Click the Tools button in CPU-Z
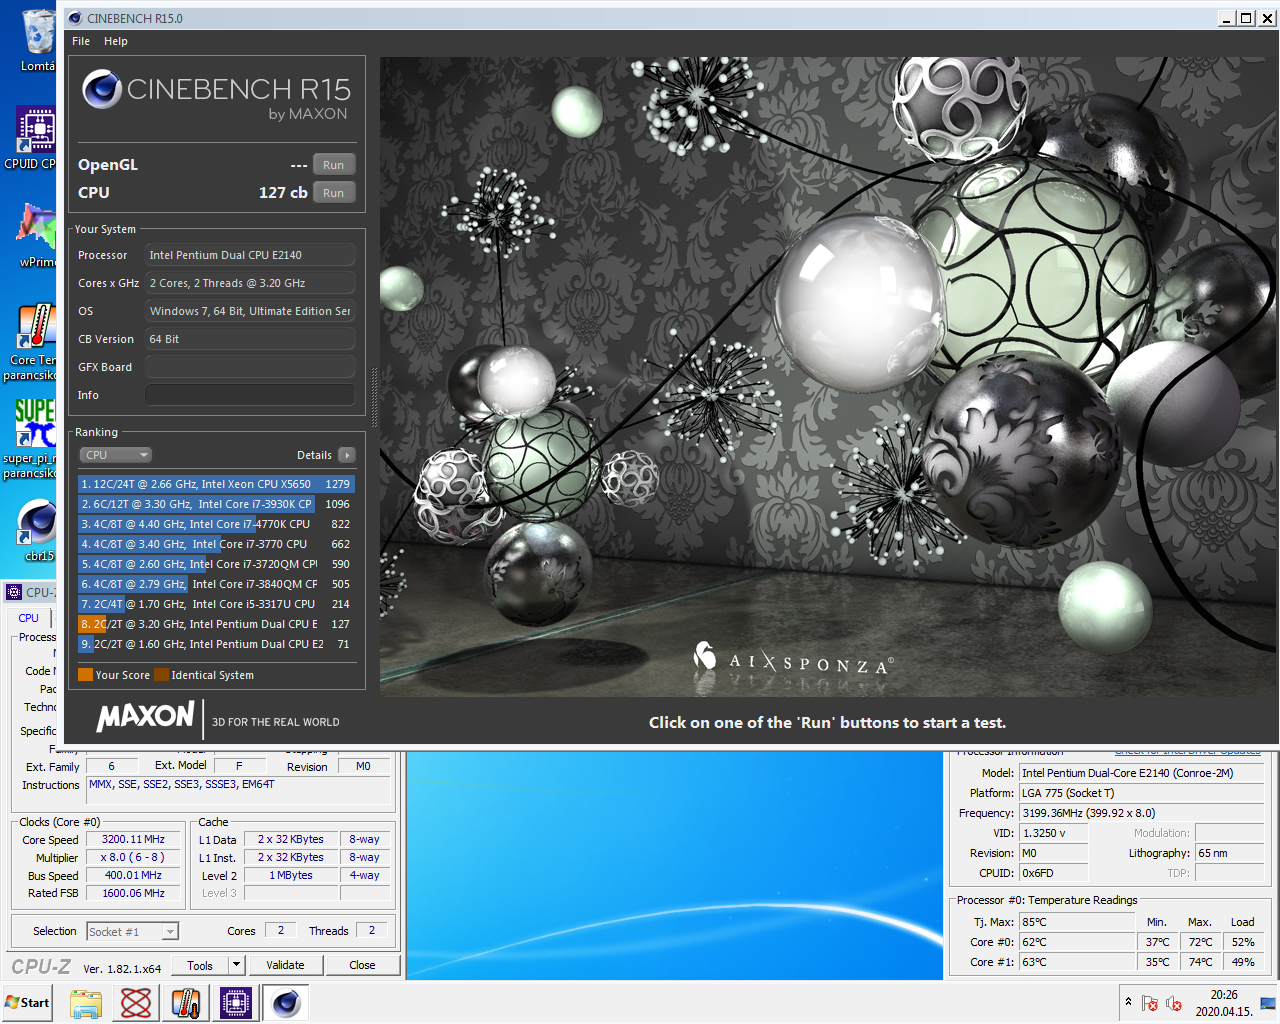Screen dimensions: 1280x1024 [x=200, y=965]
